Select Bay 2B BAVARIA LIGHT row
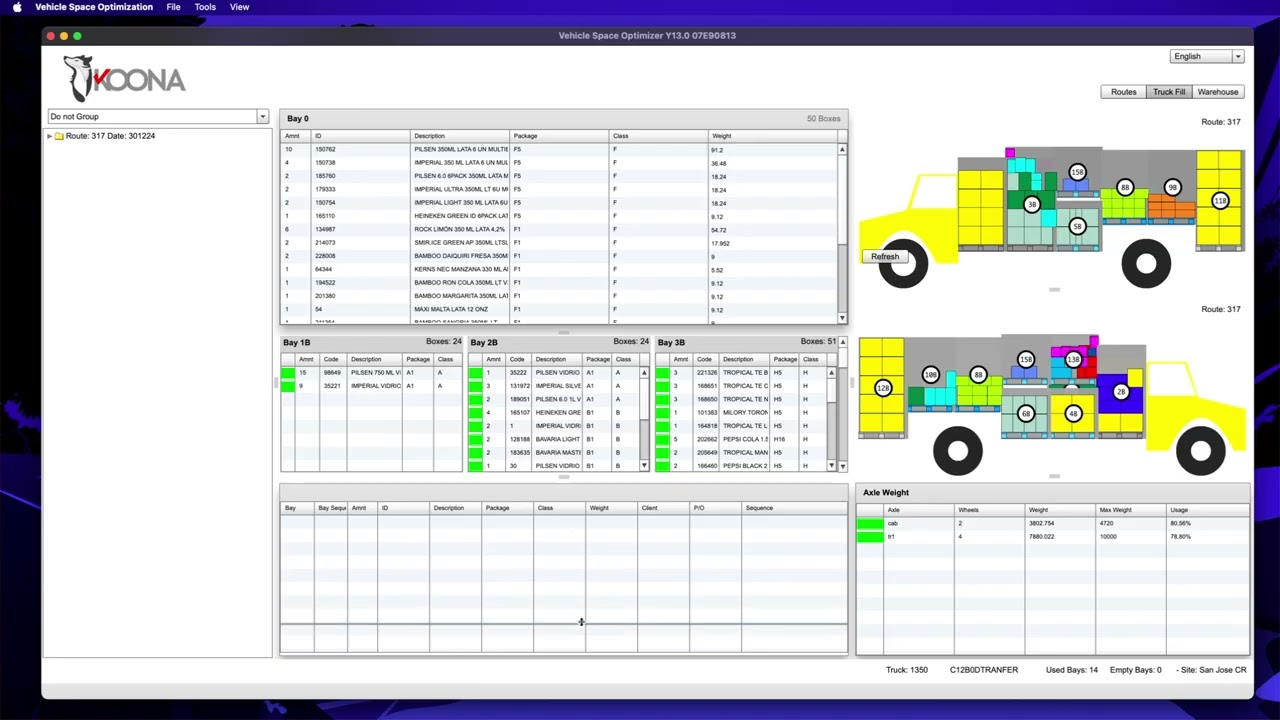 pyautogui.click(x=554, y=439)
